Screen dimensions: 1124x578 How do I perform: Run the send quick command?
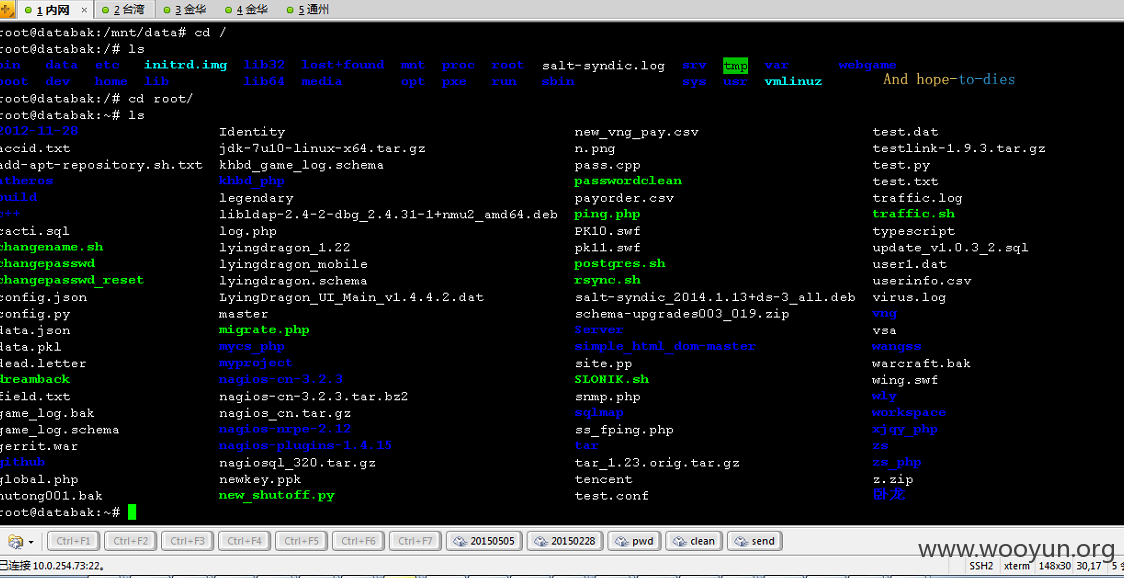(x=754, y=541)
